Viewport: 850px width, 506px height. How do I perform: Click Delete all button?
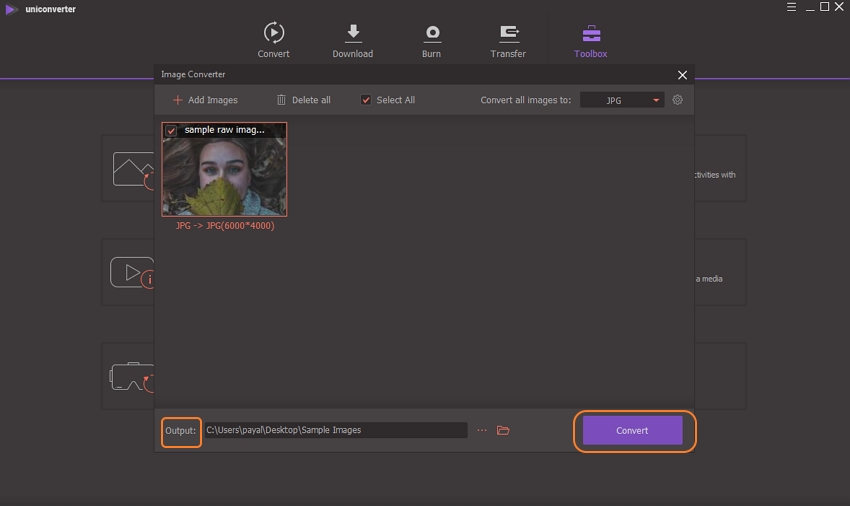(303, 100)
